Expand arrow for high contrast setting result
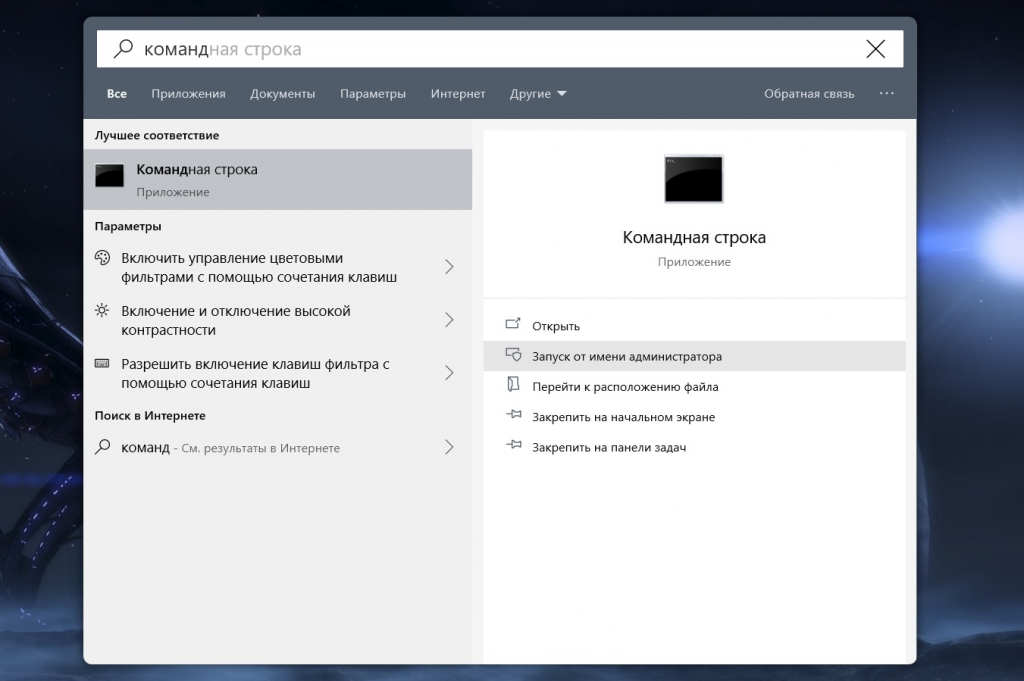This screenshot has height=681, width=1024. pyautogui.click(x=449, y=319)
